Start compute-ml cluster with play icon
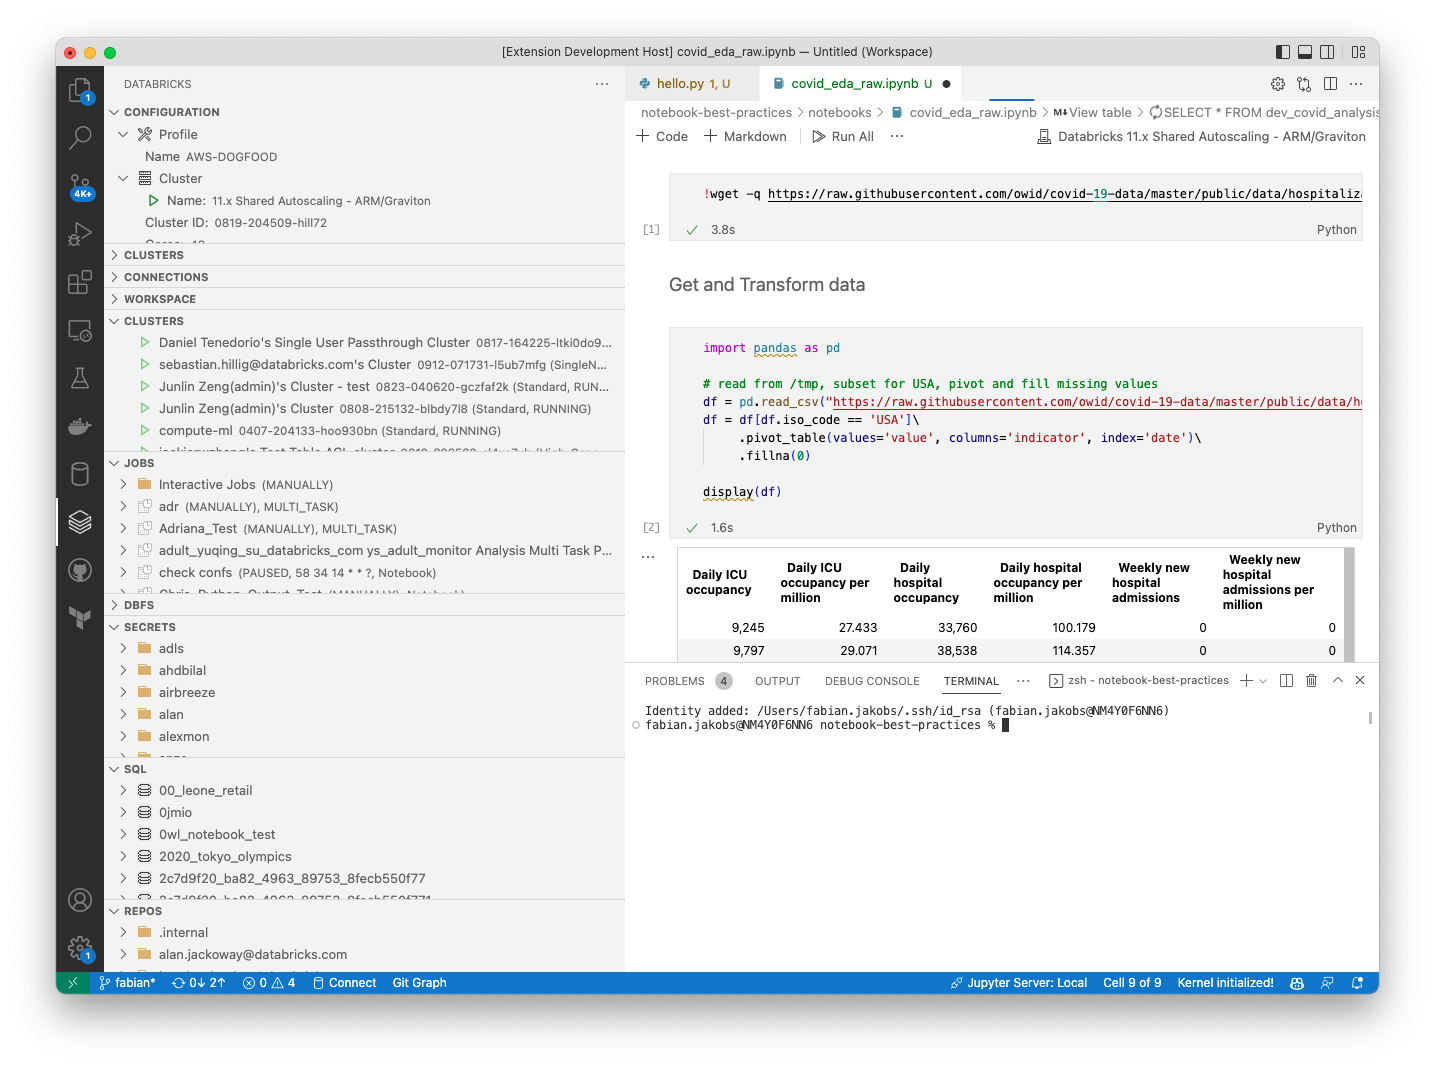Image resolution: width=1435 pixels, height=1068 pixels. click(145, 431)
